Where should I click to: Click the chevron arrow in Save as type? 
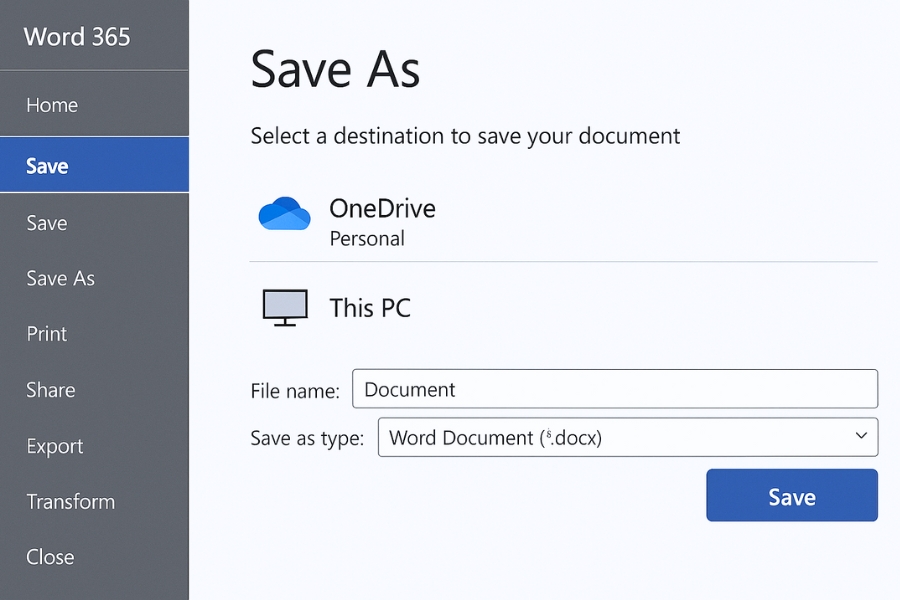point(861,436)
